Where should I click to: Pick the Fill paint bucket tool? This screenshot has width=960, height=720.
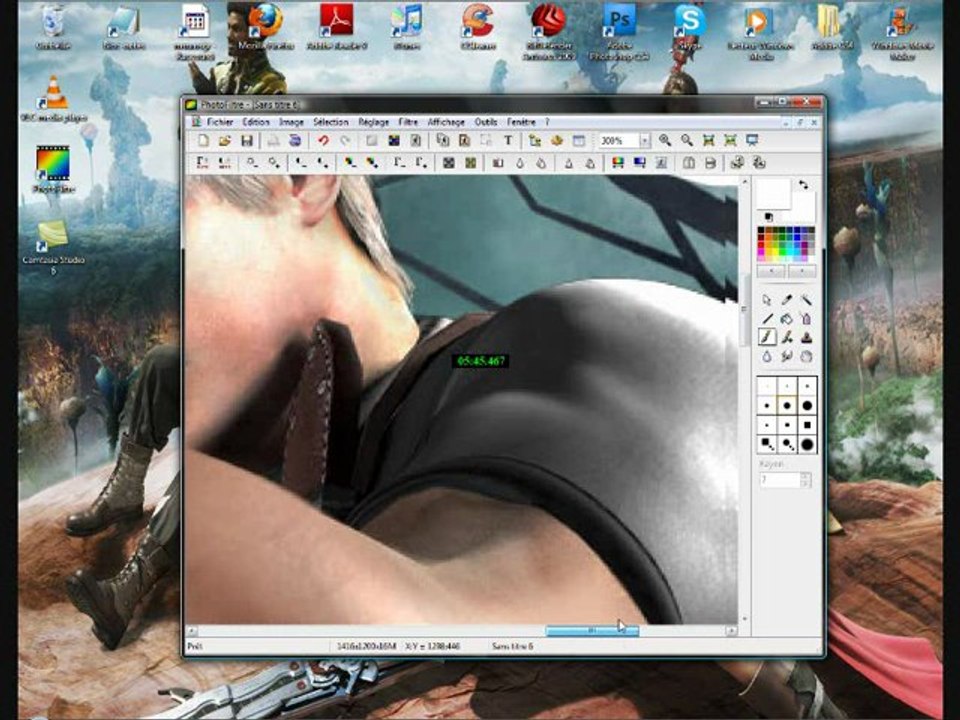pyautogui.click(x=786, y=318)
